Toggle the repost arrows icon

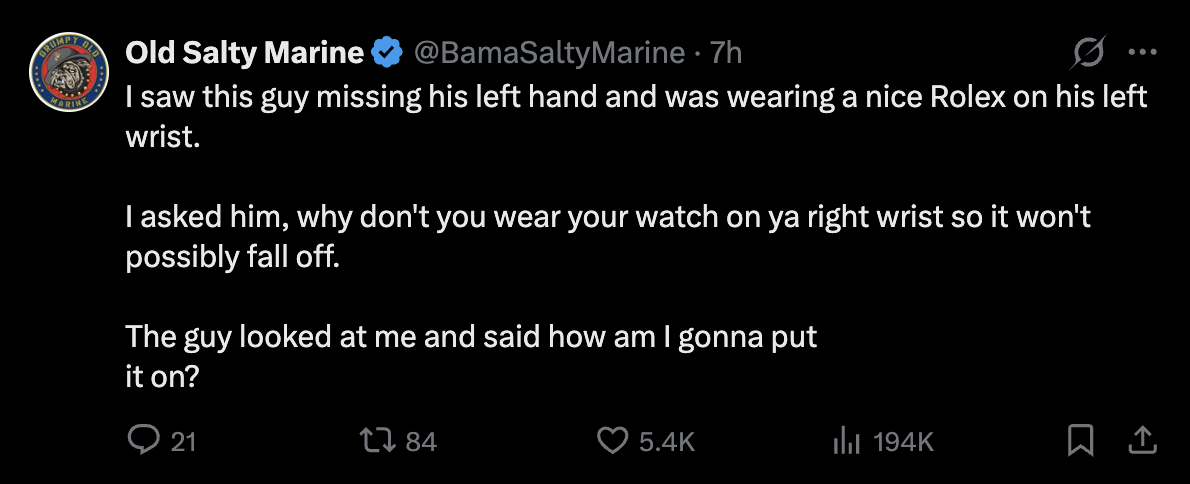click(x=379, y=440)
